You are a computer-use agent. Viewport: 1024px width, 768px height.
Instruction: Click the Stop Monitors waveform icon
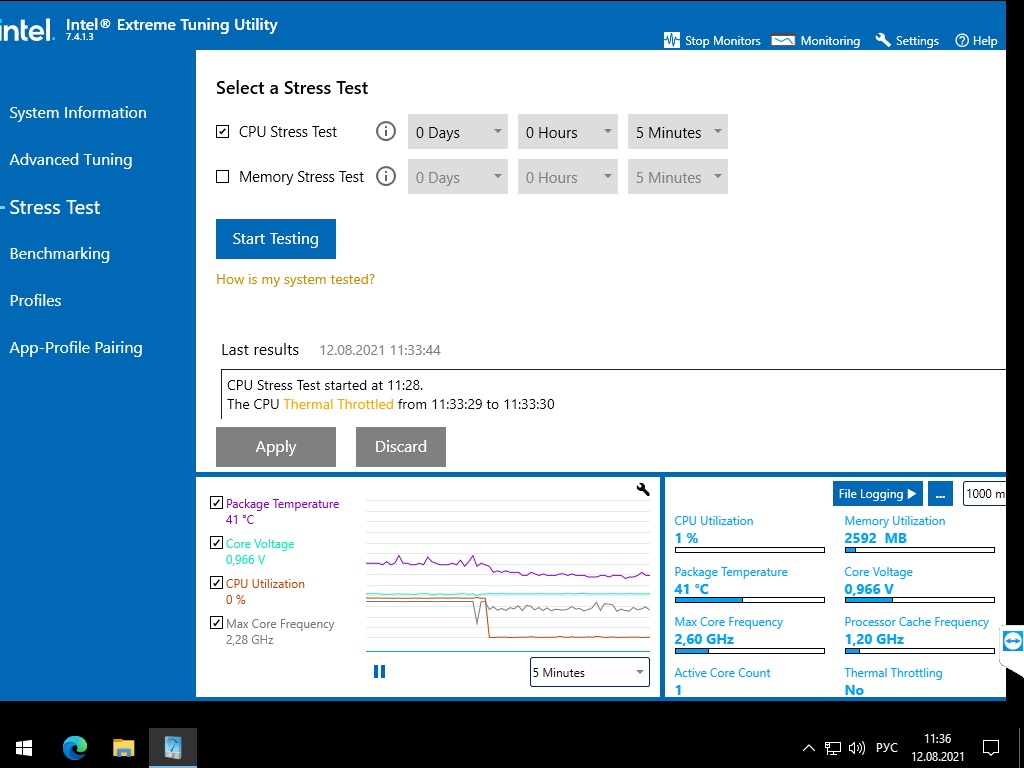pyautogui.click(x=671, y=40)
